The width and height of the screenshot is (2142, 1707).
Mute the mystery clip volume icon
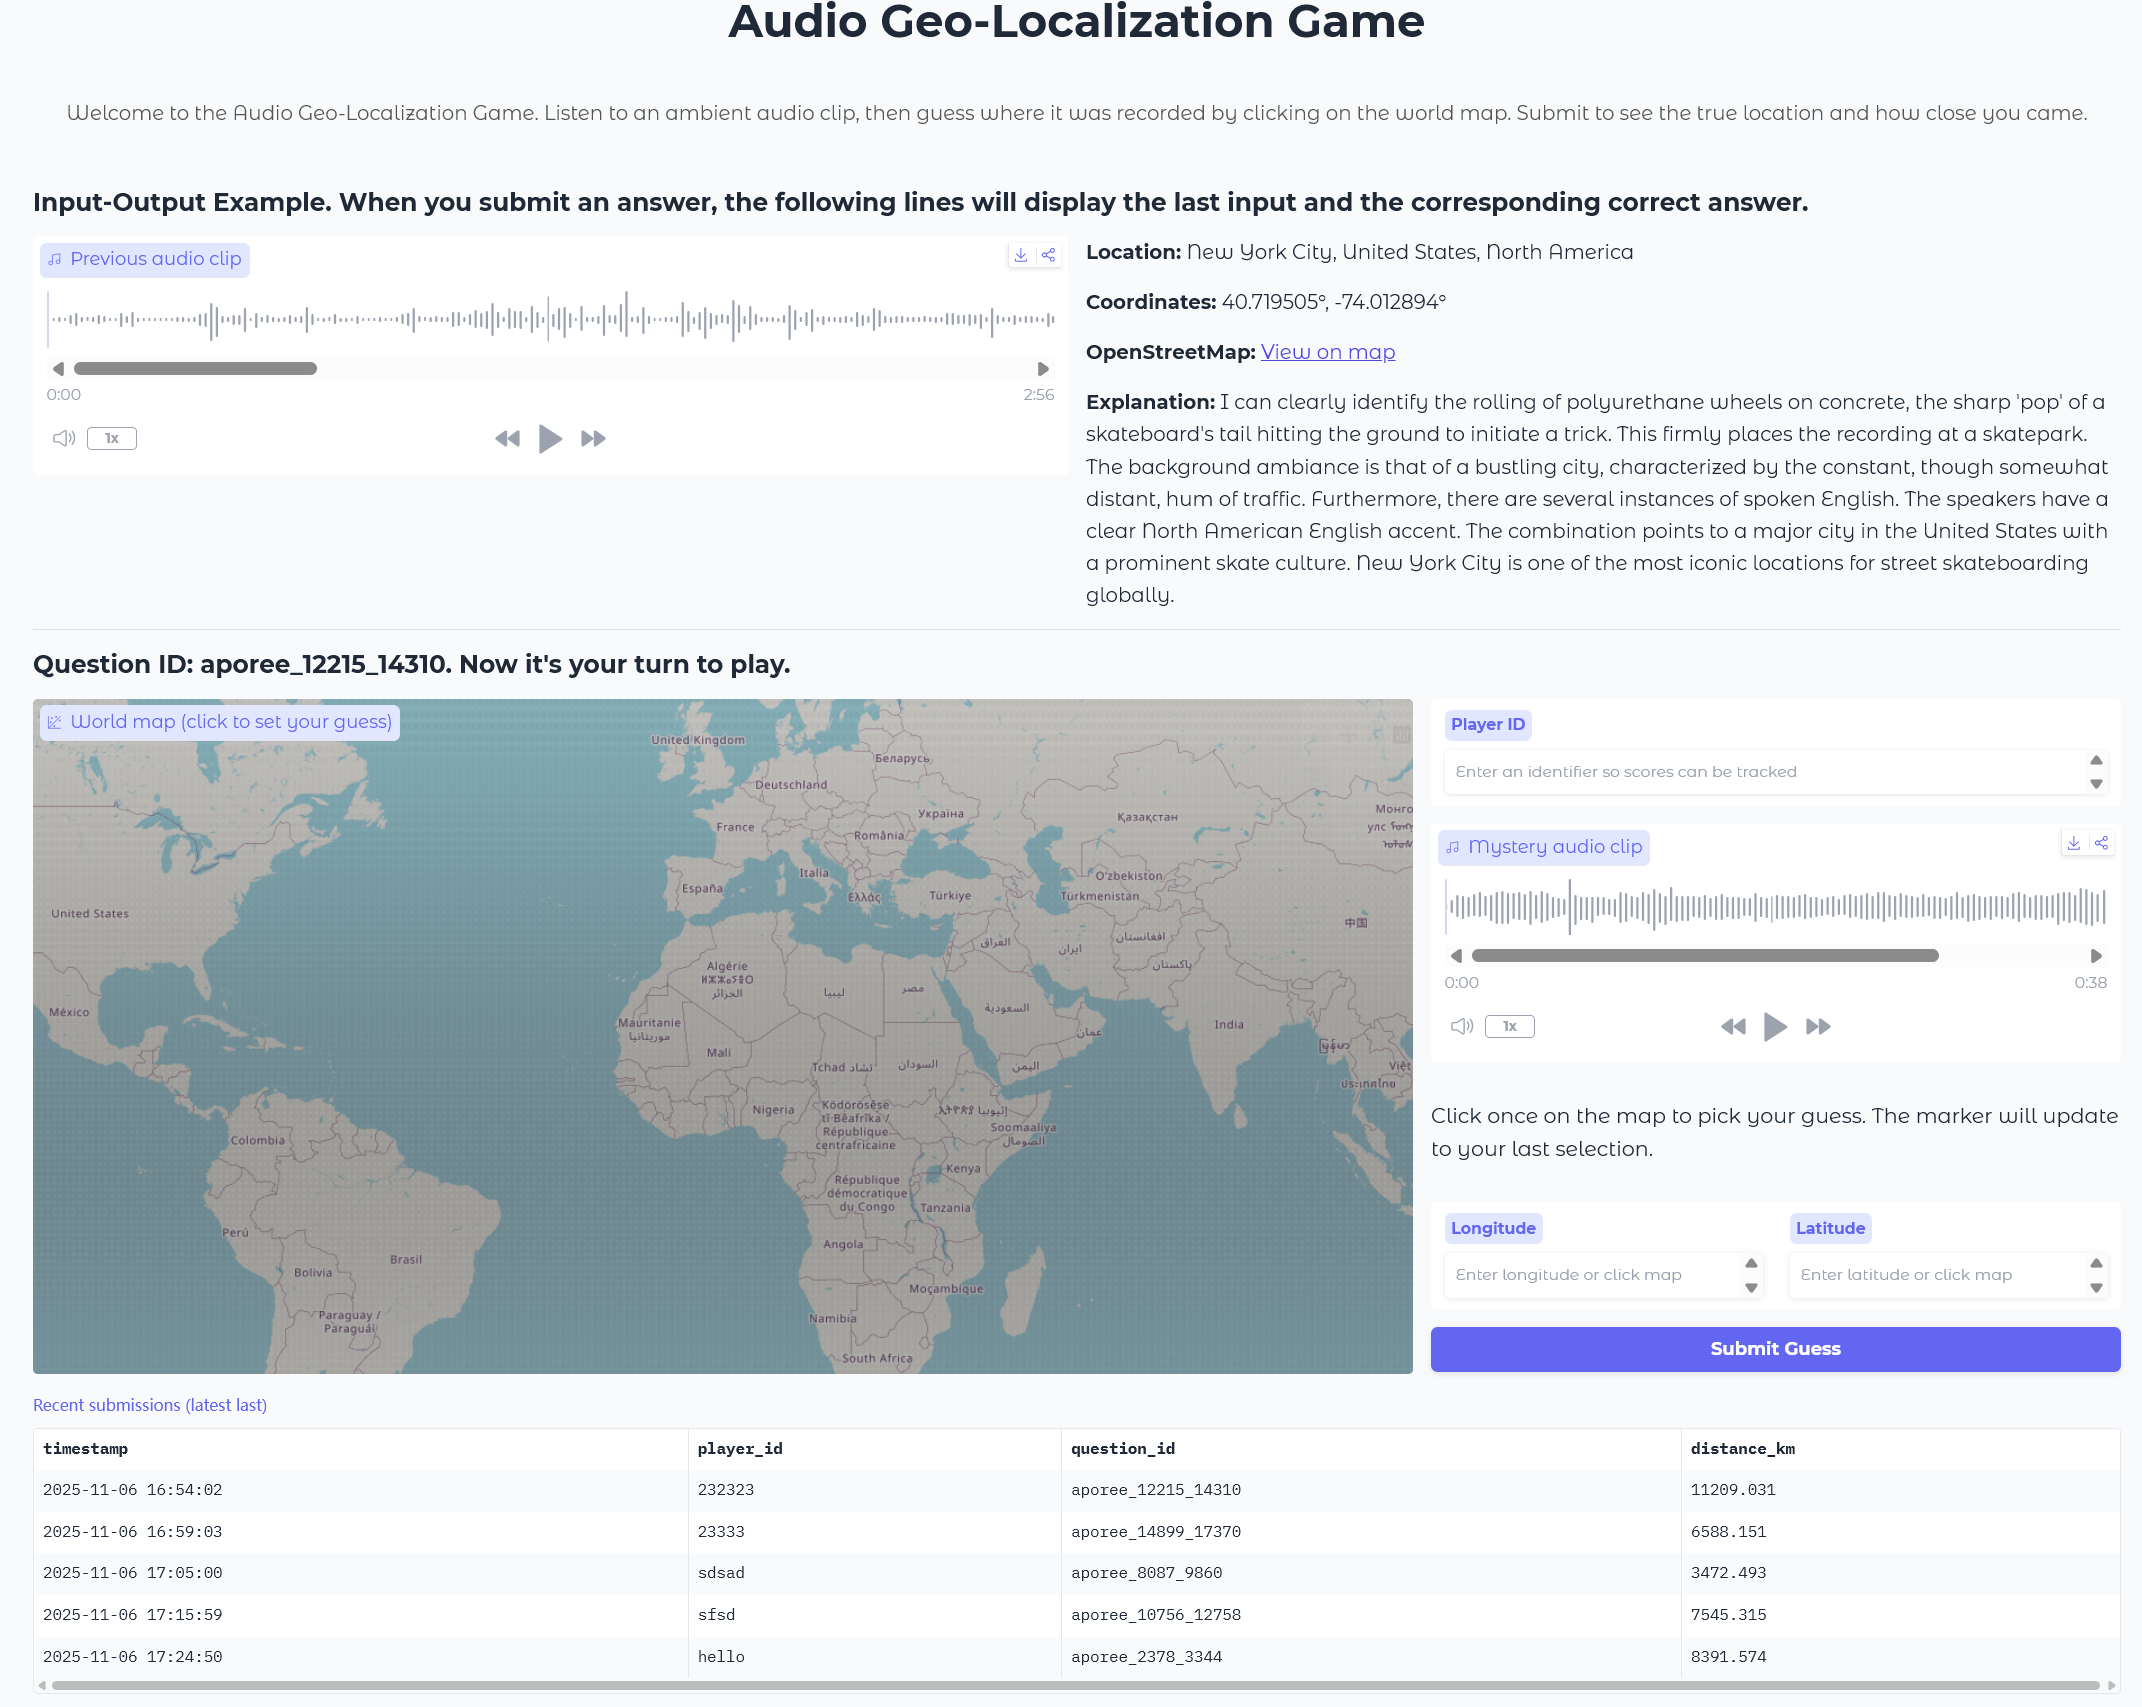1462,1027
